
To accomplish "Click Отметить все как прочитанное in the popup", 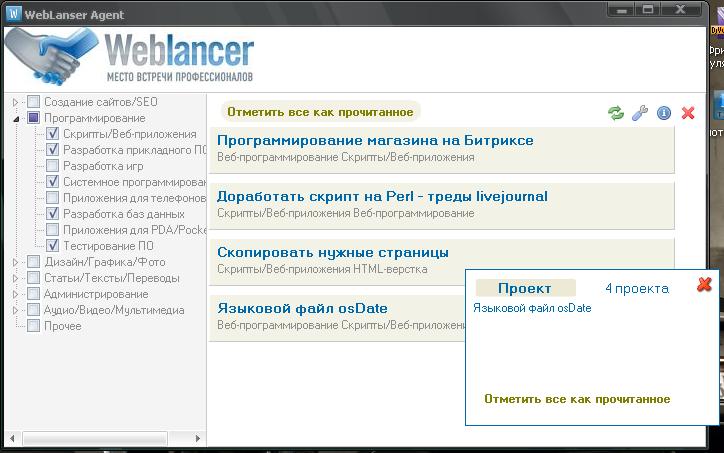I will point(577,399).
